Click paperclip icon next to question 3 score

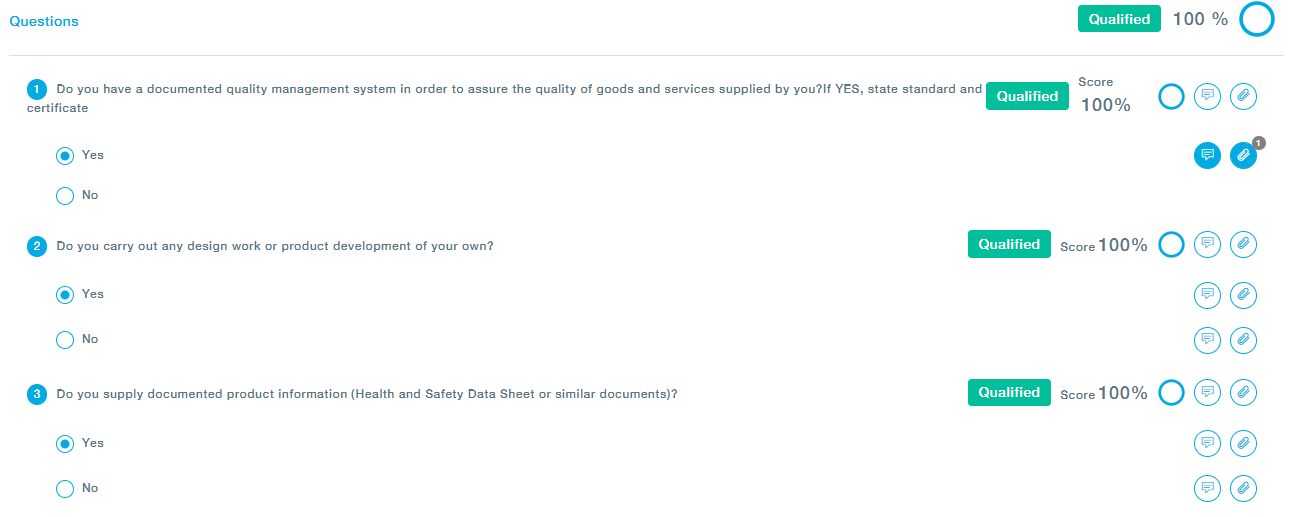1243,392
